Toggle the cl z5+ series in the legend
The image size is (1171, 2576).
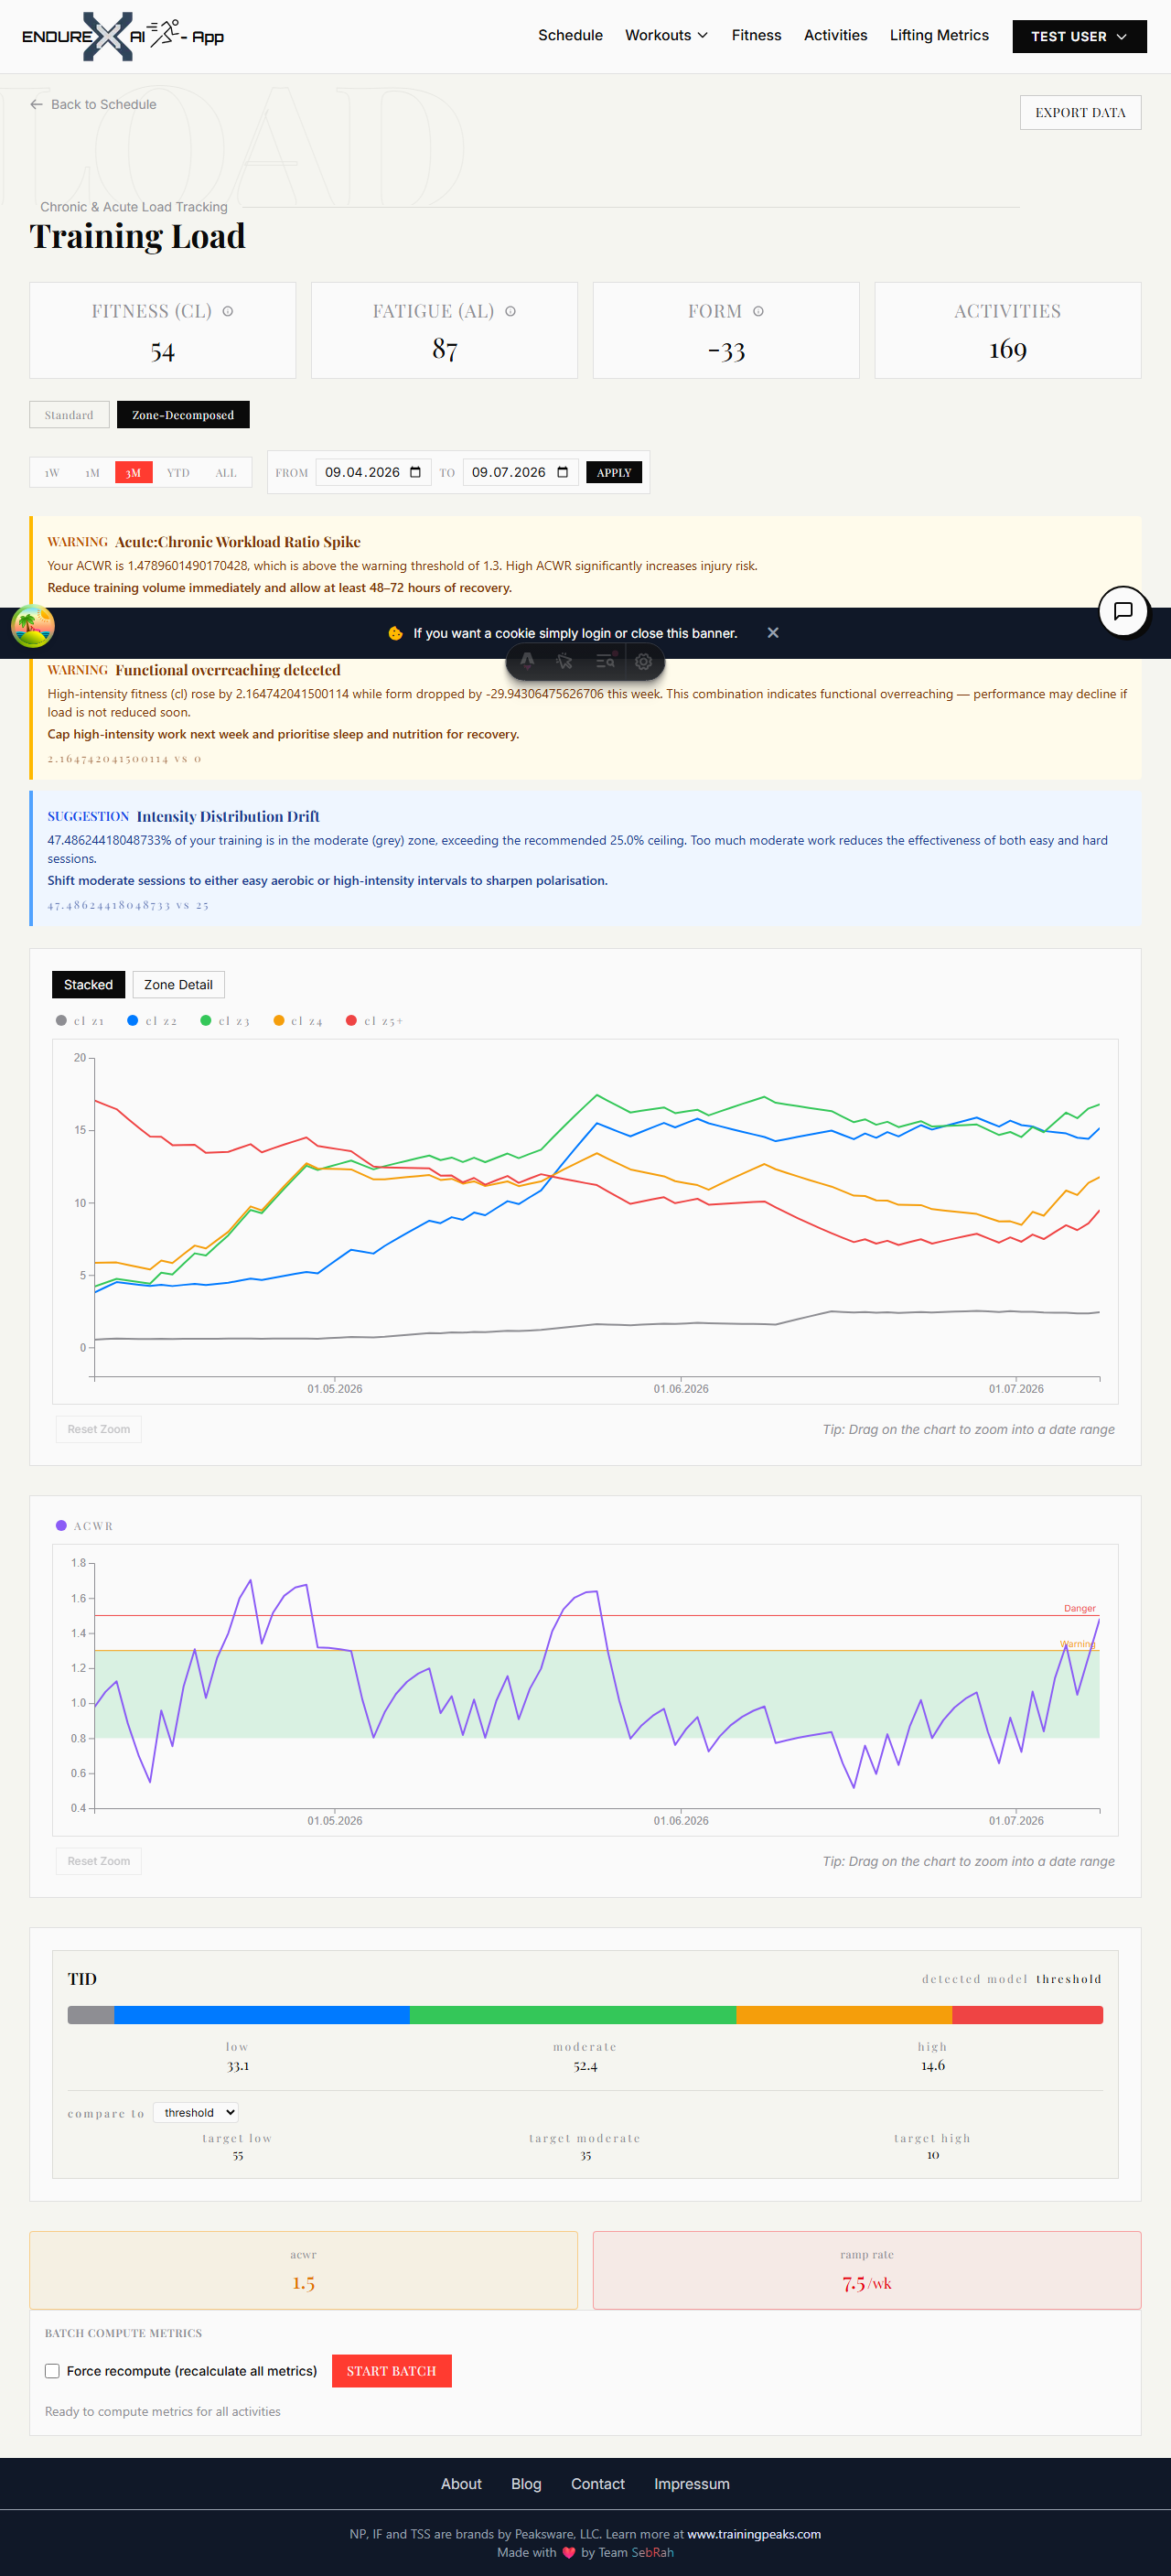(374, 1020)
